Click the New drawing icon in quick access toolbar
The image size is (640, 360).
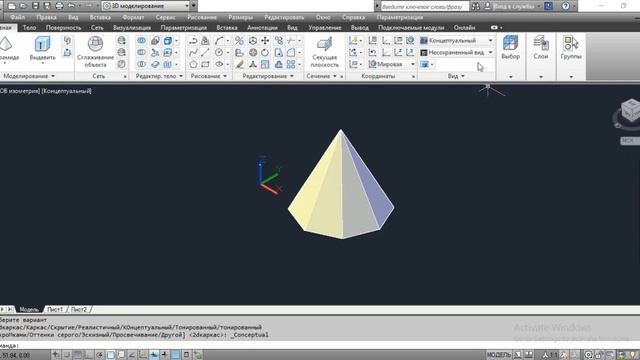[x=12, y=6]
